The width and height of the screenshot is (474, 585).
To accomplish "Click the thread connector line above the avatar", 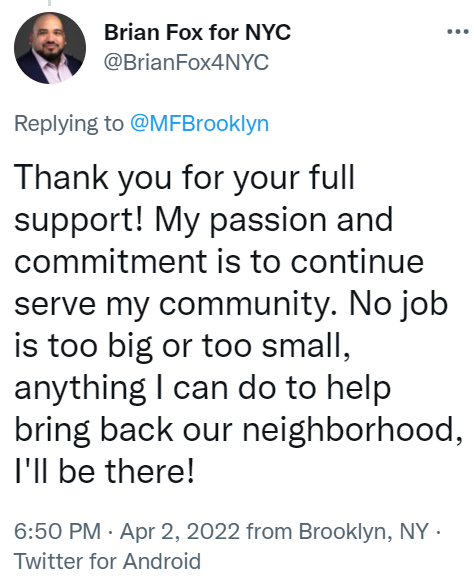I will click(x=49, y=3).
